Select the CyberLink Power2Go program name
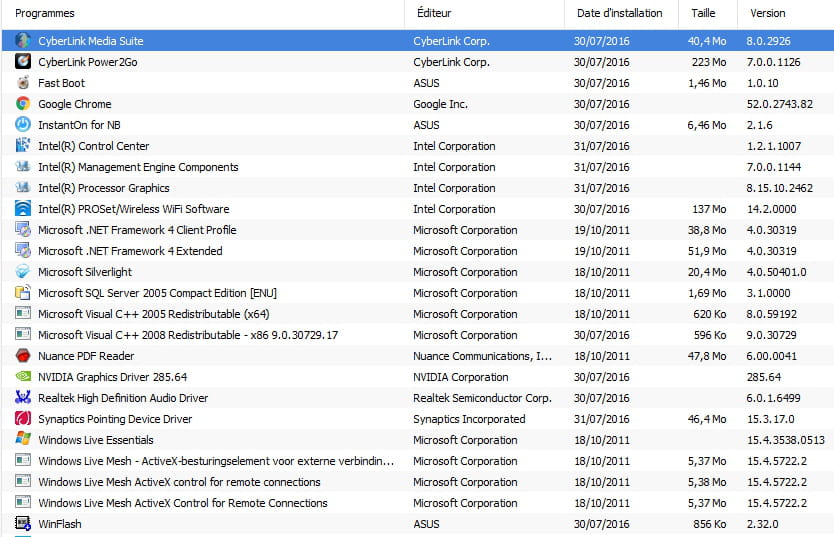Image resolution: width=834 pixels, height=537 pixels. pos(88,62)
